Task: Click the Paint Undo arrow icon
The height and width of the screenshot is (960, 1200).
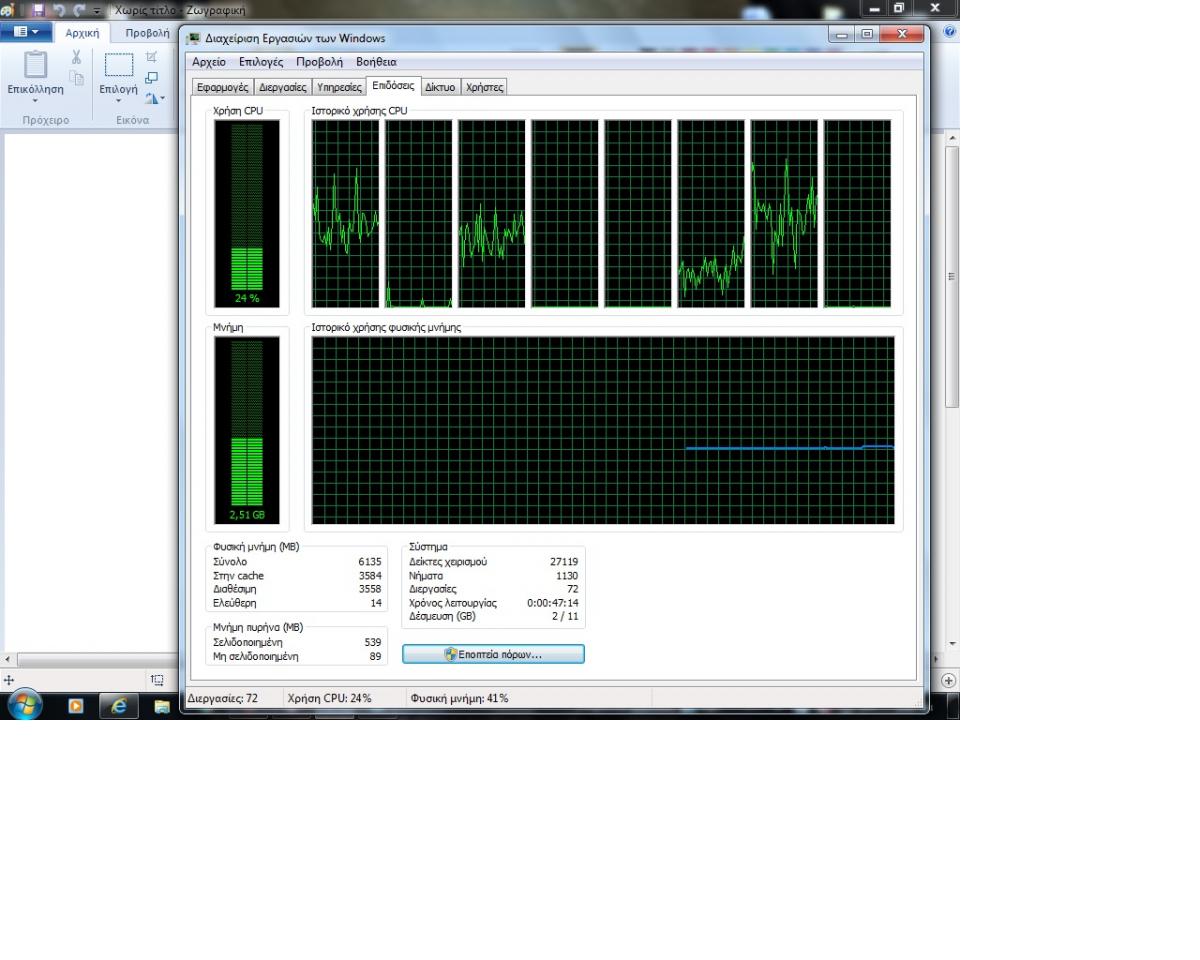Action: (60, 10)
